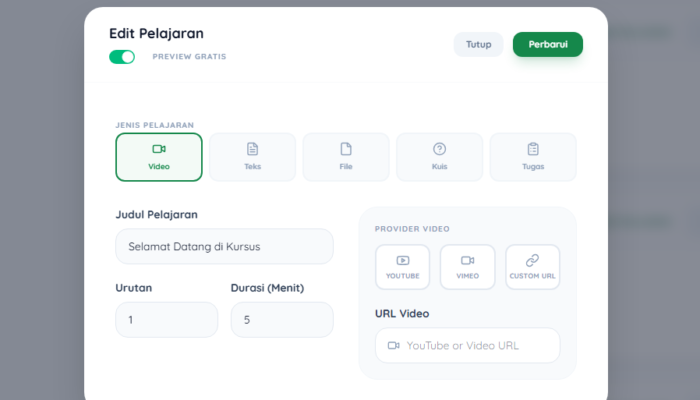Image resolution: width=700 pixels, height=400 pixels.
Task: Focus the URL Video input field
Action: point(467,346)
